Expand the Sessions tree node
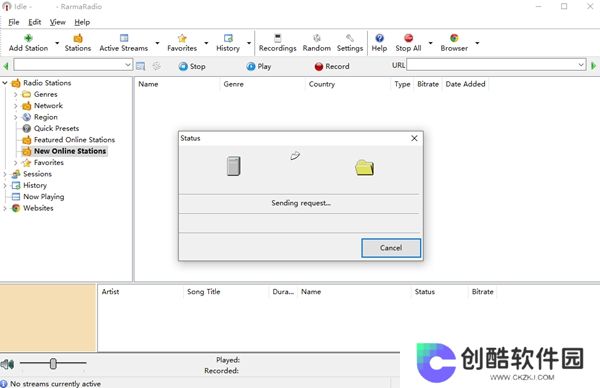The width and height of the screenshot is (600, 388). (5, 174)
